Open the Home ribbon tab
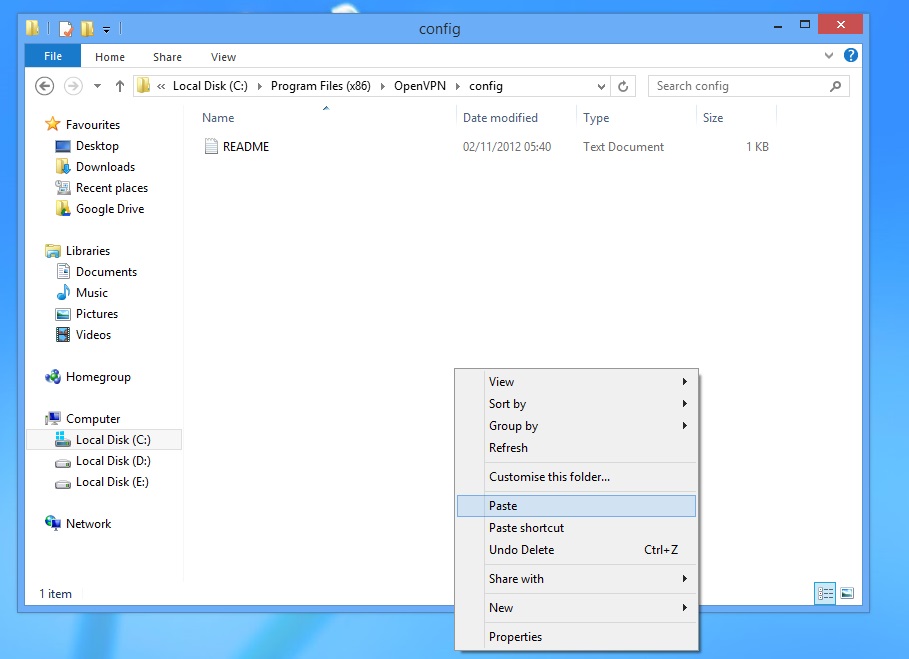 click(110, 57)
